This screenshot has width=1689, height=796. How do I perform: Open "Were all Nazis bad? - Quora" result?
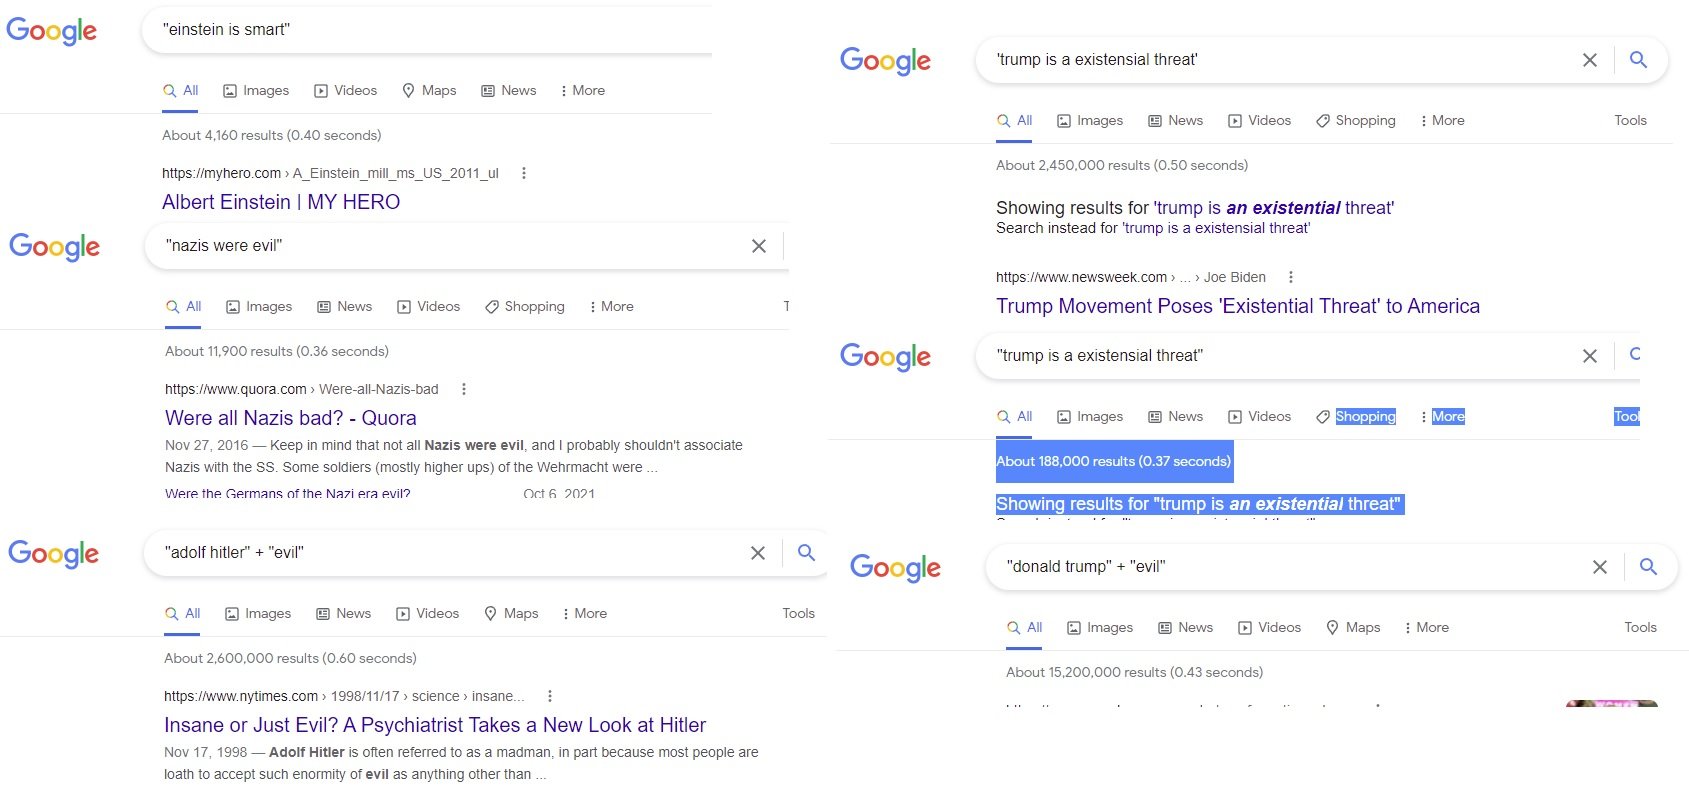coord(291,418)
